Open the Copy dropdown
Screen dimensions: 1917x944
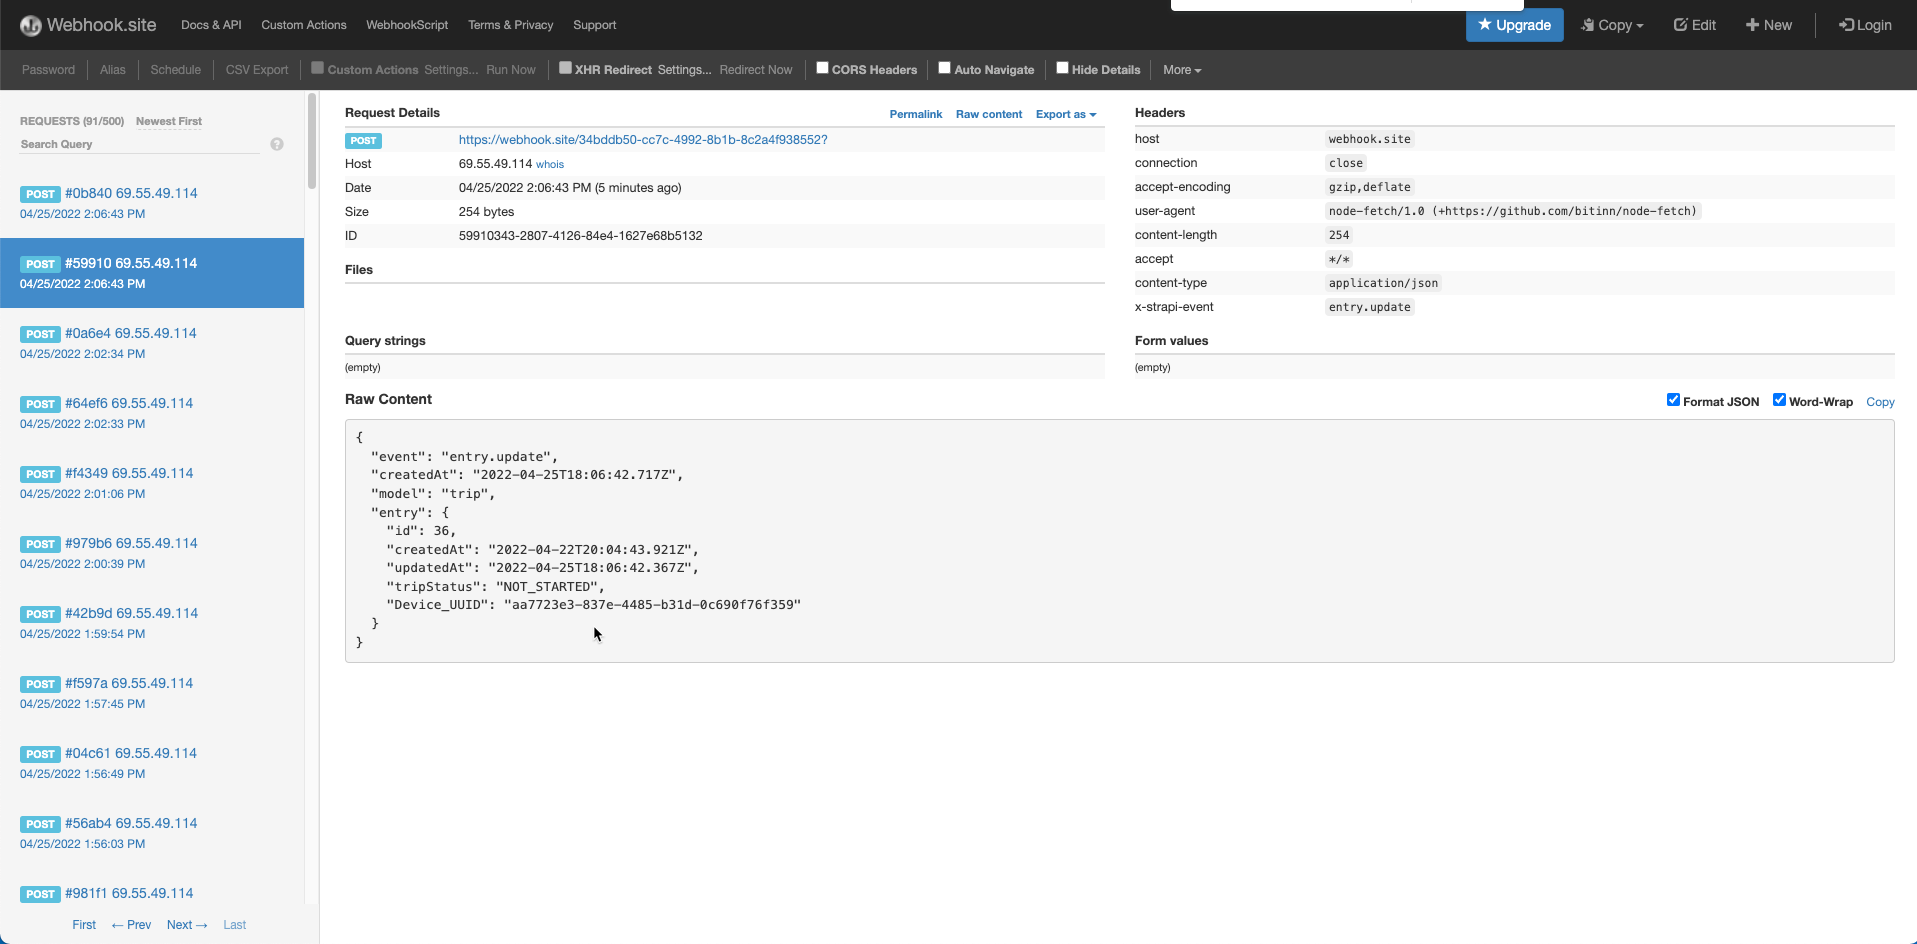[x=1612, y=25]
